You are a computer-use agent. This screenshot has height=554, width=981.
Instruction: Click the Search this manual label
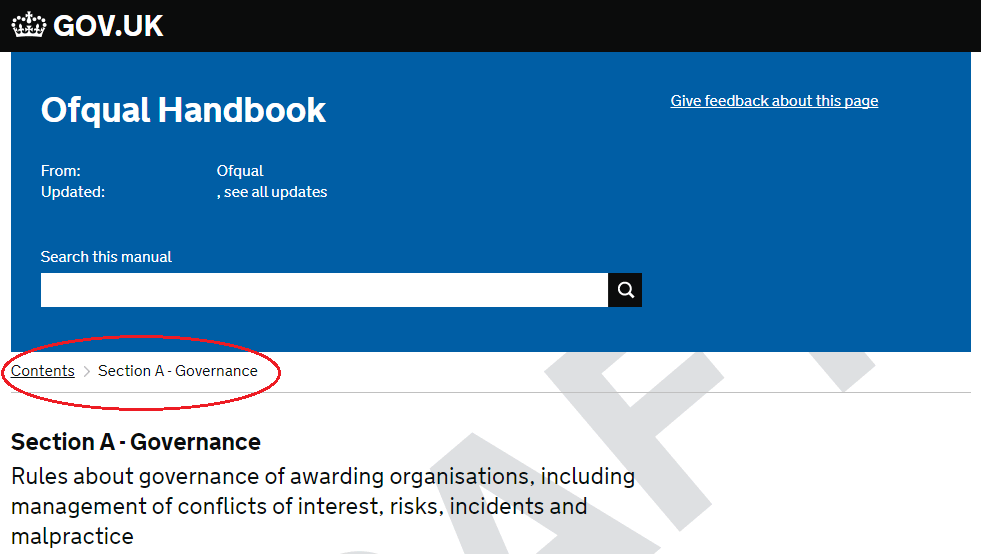coord(106,257)
